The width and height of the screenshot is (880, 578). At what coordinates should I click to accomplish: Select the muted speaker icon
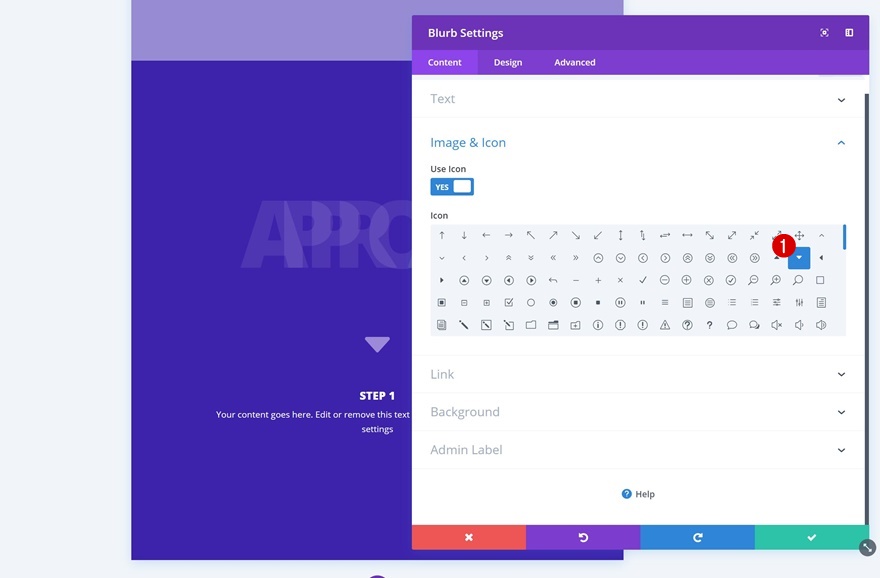point(777,325)
